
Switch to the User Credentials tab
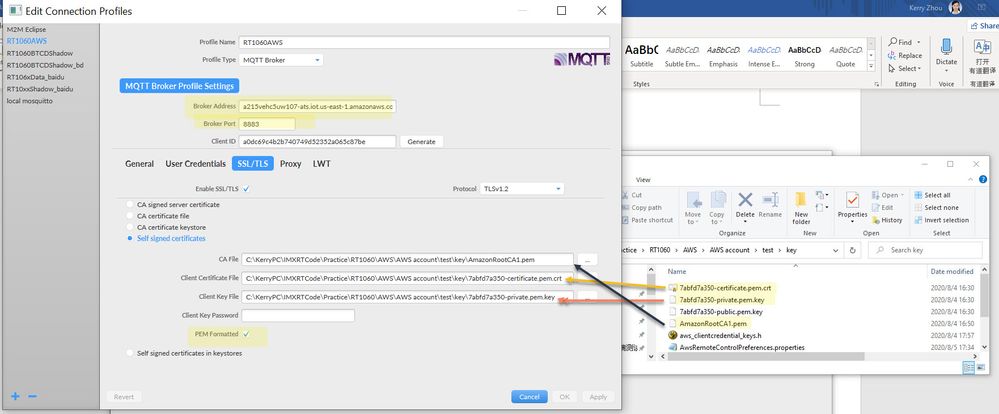pos(196,164)
